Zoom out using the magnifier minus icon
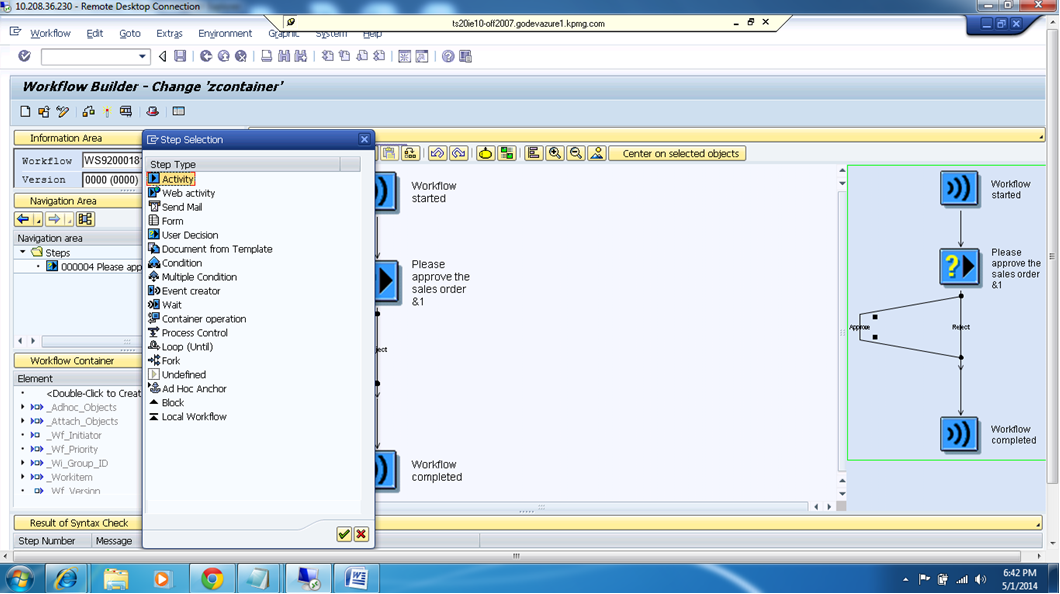This screenshot has width=1060, height=594. tap(575, 153)
